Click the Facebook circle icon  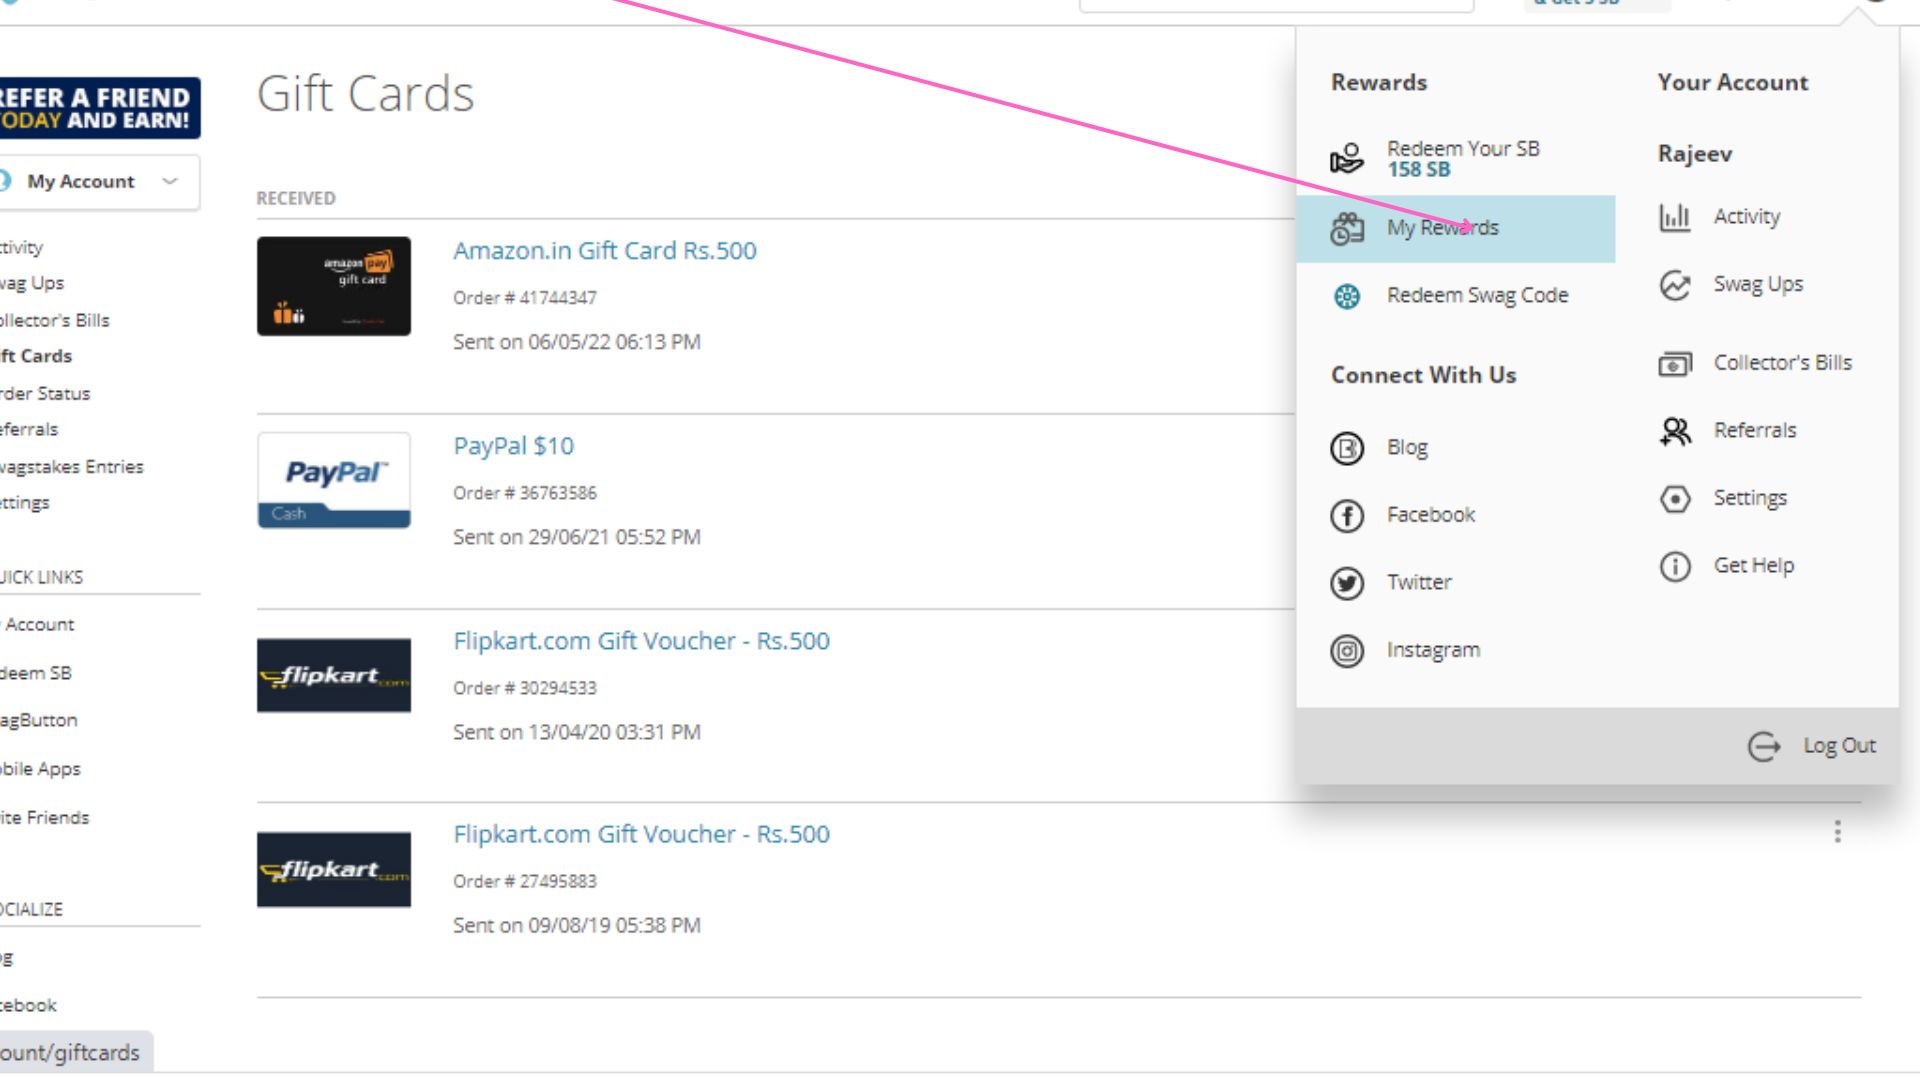[x=1347, y=516]
